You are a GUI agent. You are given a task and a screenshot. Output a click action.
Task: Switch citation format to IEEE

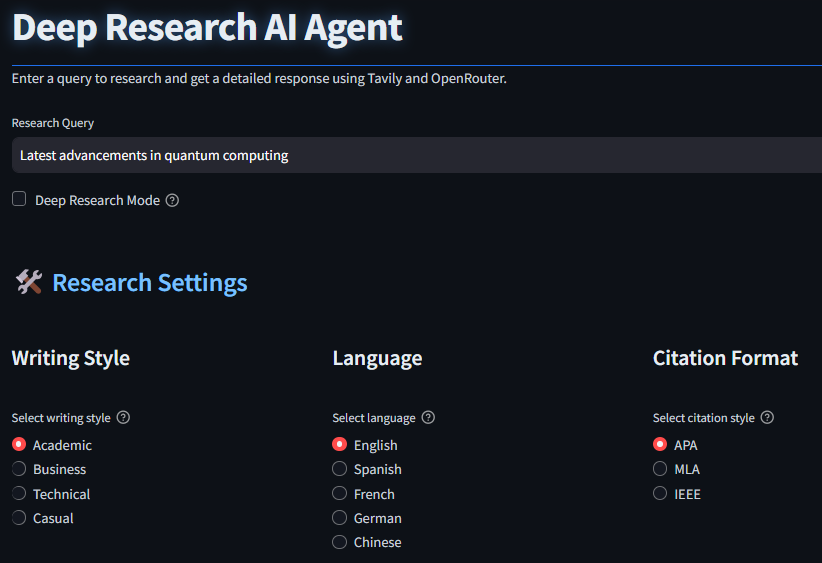pos(660,494)
